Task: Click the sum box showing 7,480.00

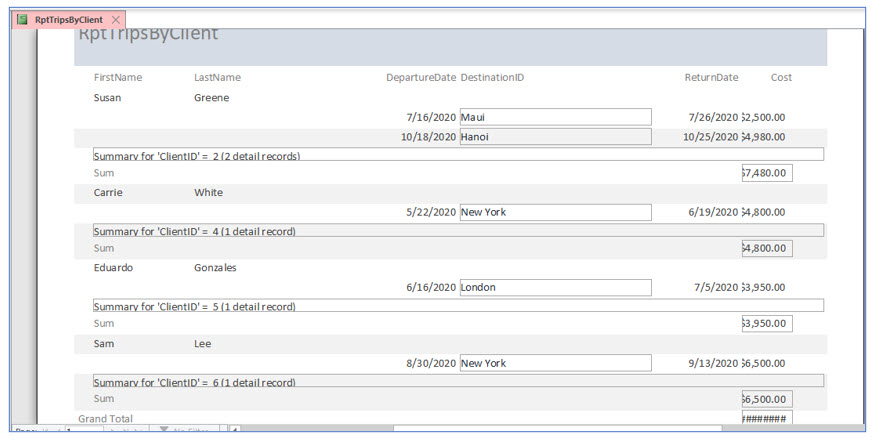Action: 767,173
